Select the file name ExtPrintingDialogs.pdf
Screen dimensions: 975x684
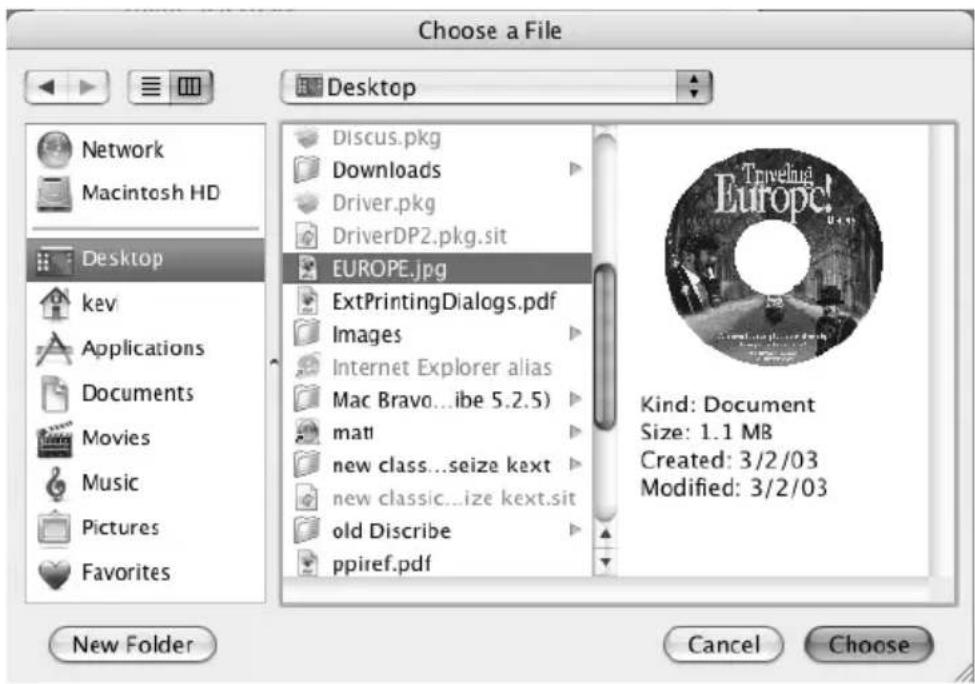(x=444, y=302)
